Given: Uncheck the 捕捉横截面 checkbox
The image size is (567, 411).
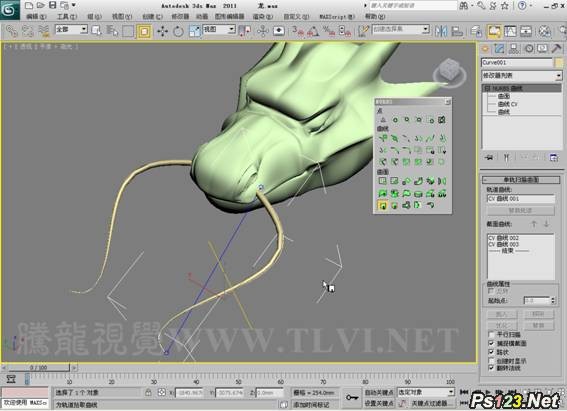Looking at the screenshot, I should 491,343.
